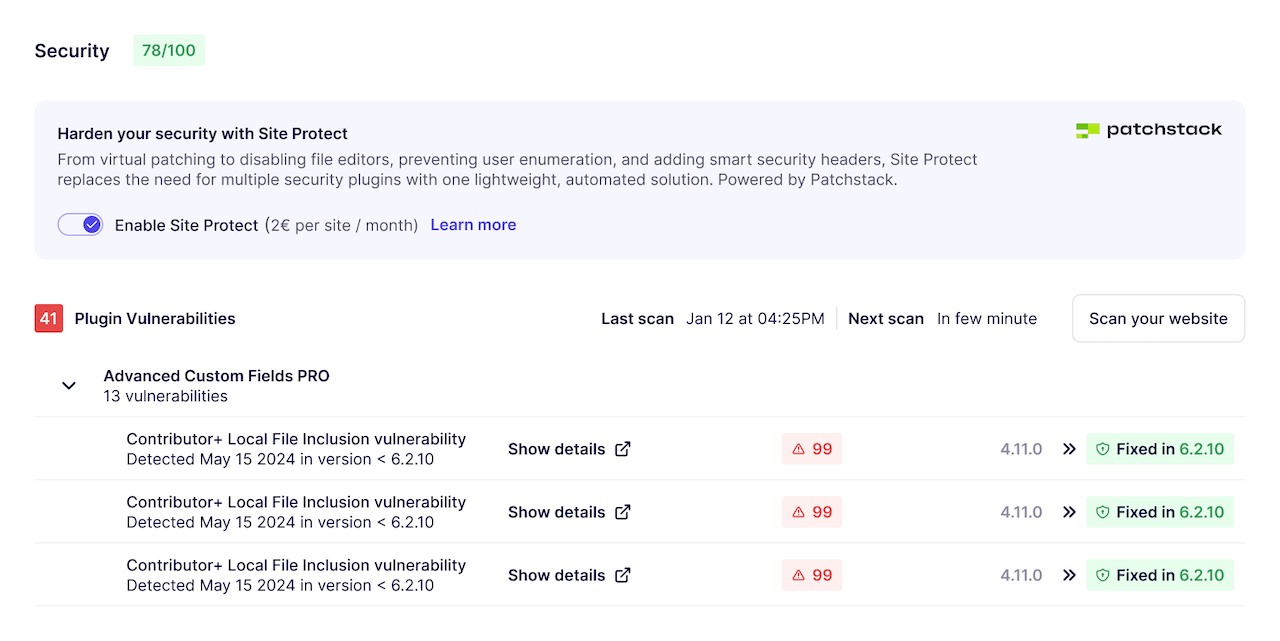Disable the Site Protect toggle
The height and width of the screenshot is (641, 1280).
80,225
